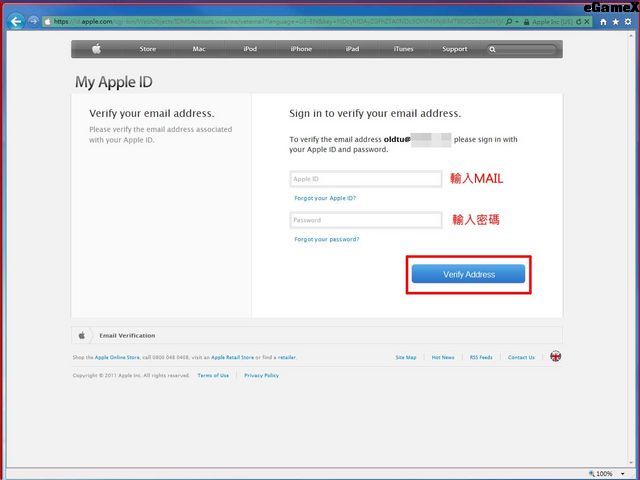Click the small Apple icon in footer breadcrumb
Screen dimensions: 640x480
coord(82,336)
